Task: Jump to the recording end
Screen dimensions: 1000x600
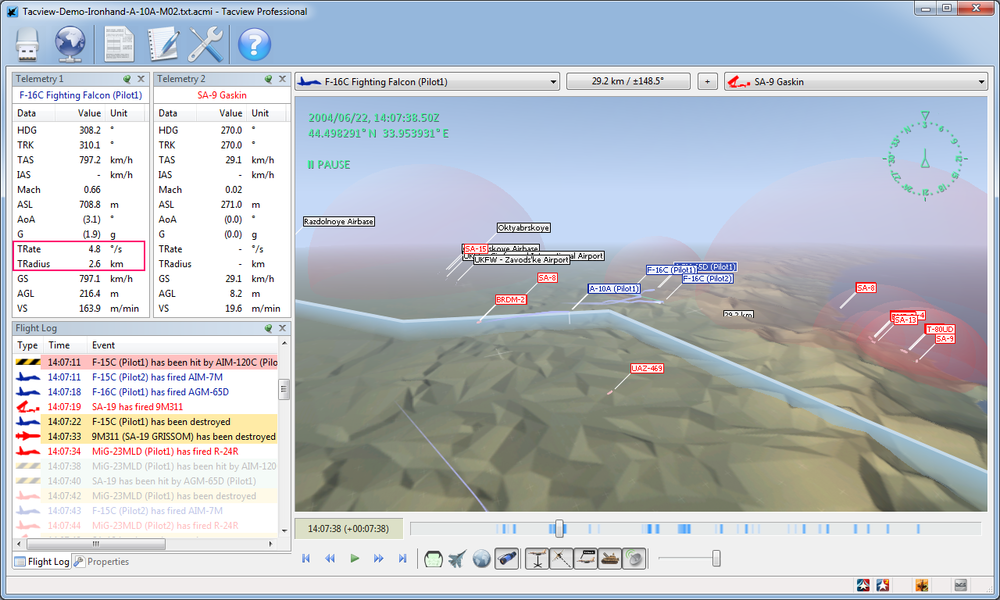Action: pyautogui.click(x=402, y=559)
